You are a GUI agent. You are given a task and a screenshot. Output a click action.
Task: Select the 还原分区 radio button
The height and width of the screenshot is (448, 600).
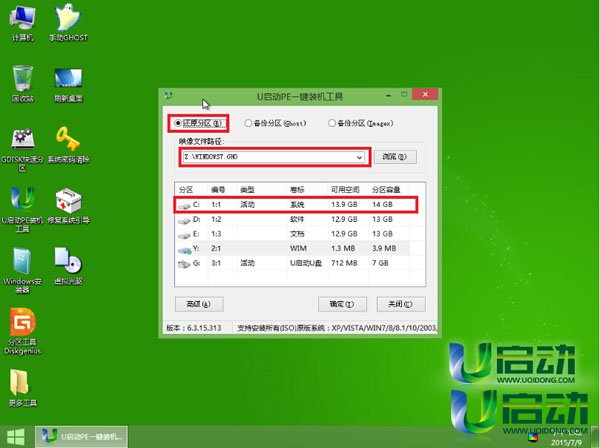click(x=198, y=123)
